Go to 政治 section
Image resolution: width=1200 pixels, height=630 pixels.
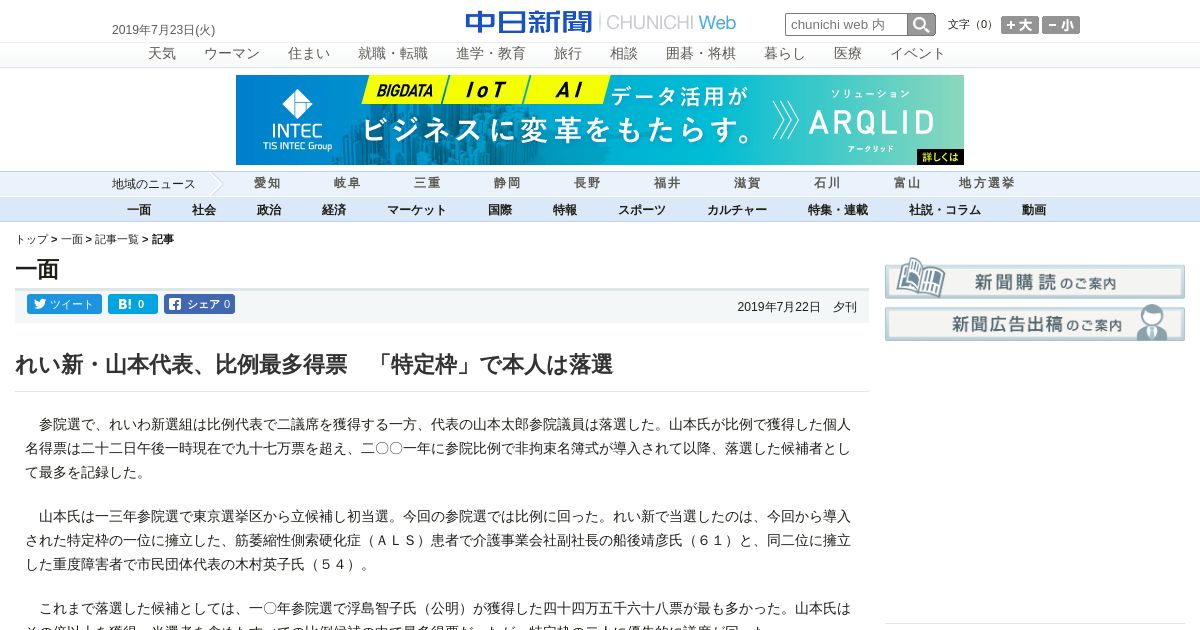269,210
